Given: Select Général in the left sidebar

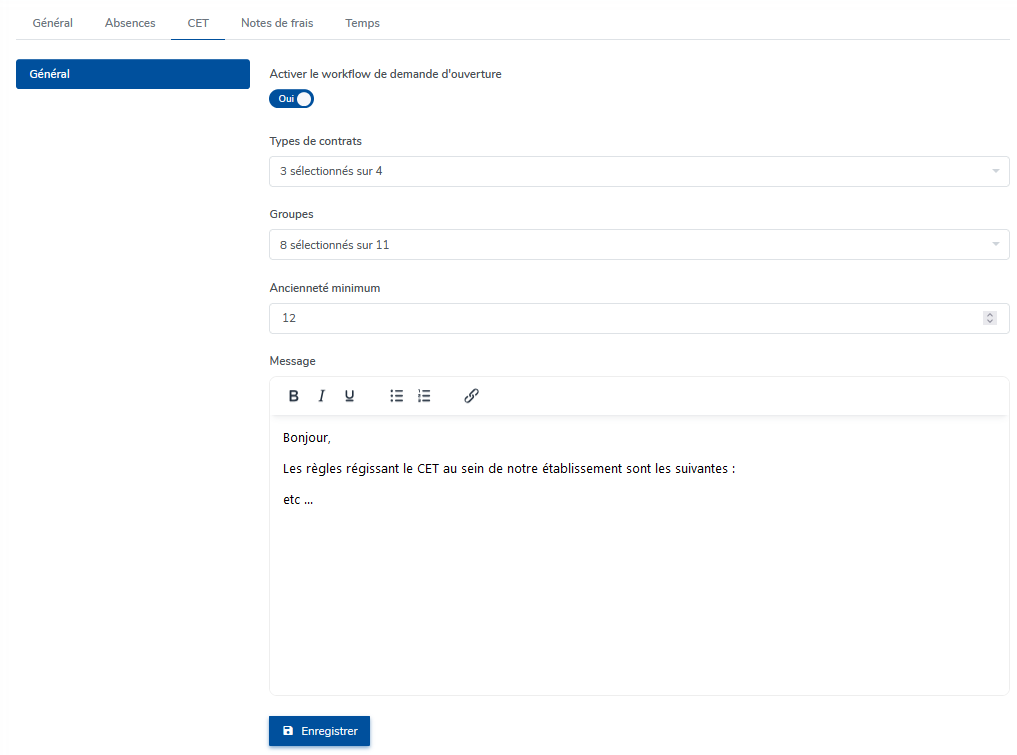Looking at the screenshot, I should (x=133, y=74).
